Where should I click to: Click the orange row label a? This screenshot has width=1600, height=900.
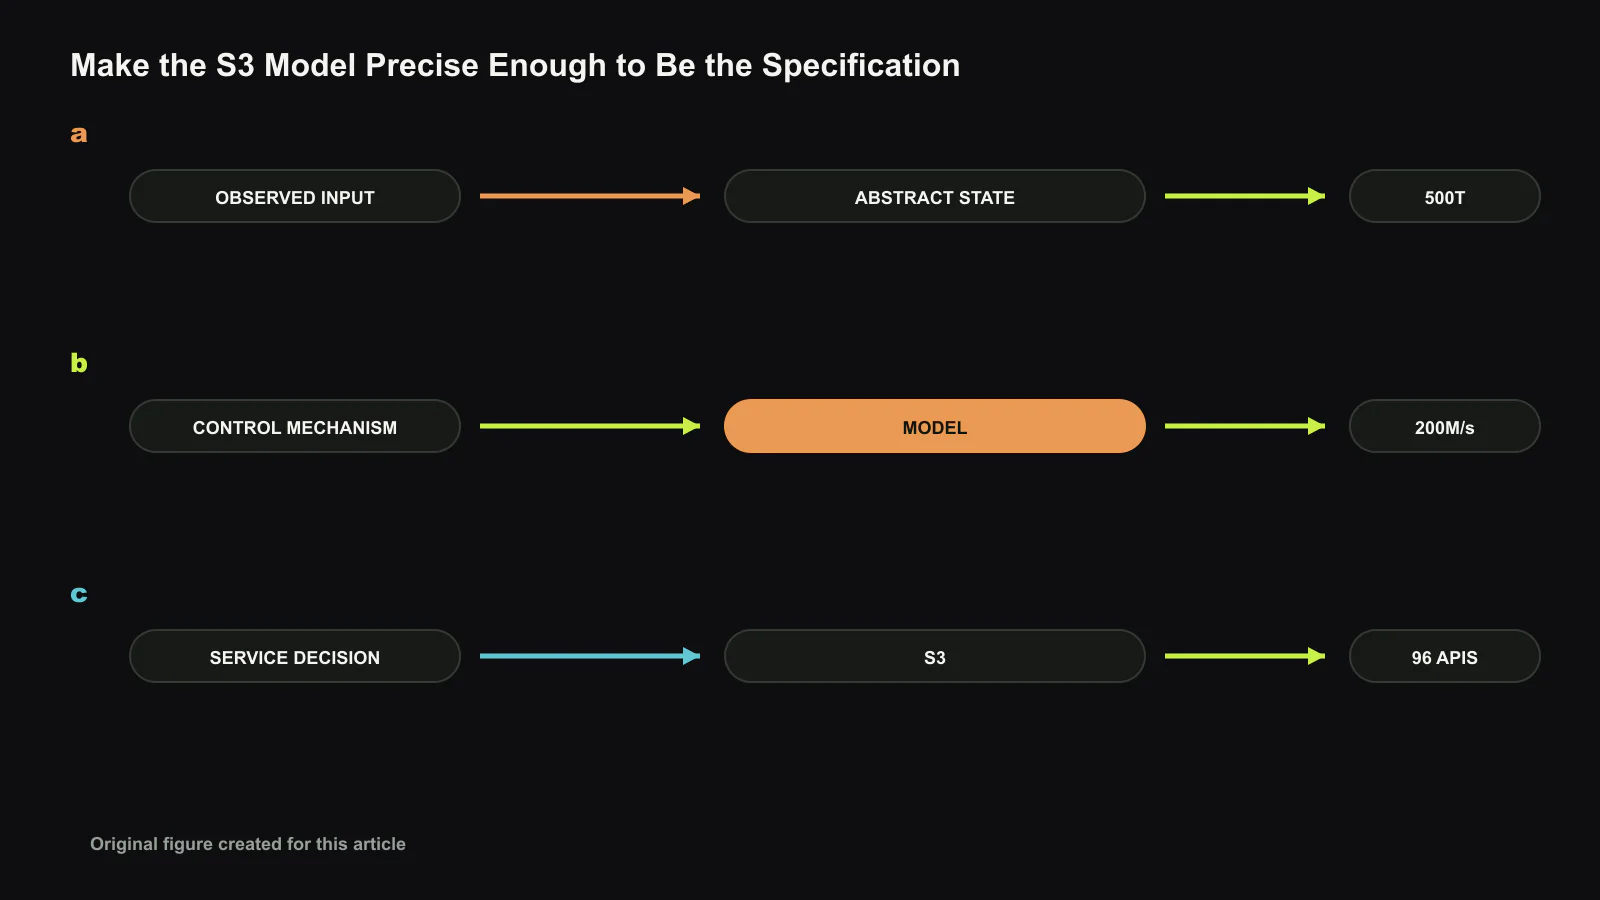[x=79, y=135]
